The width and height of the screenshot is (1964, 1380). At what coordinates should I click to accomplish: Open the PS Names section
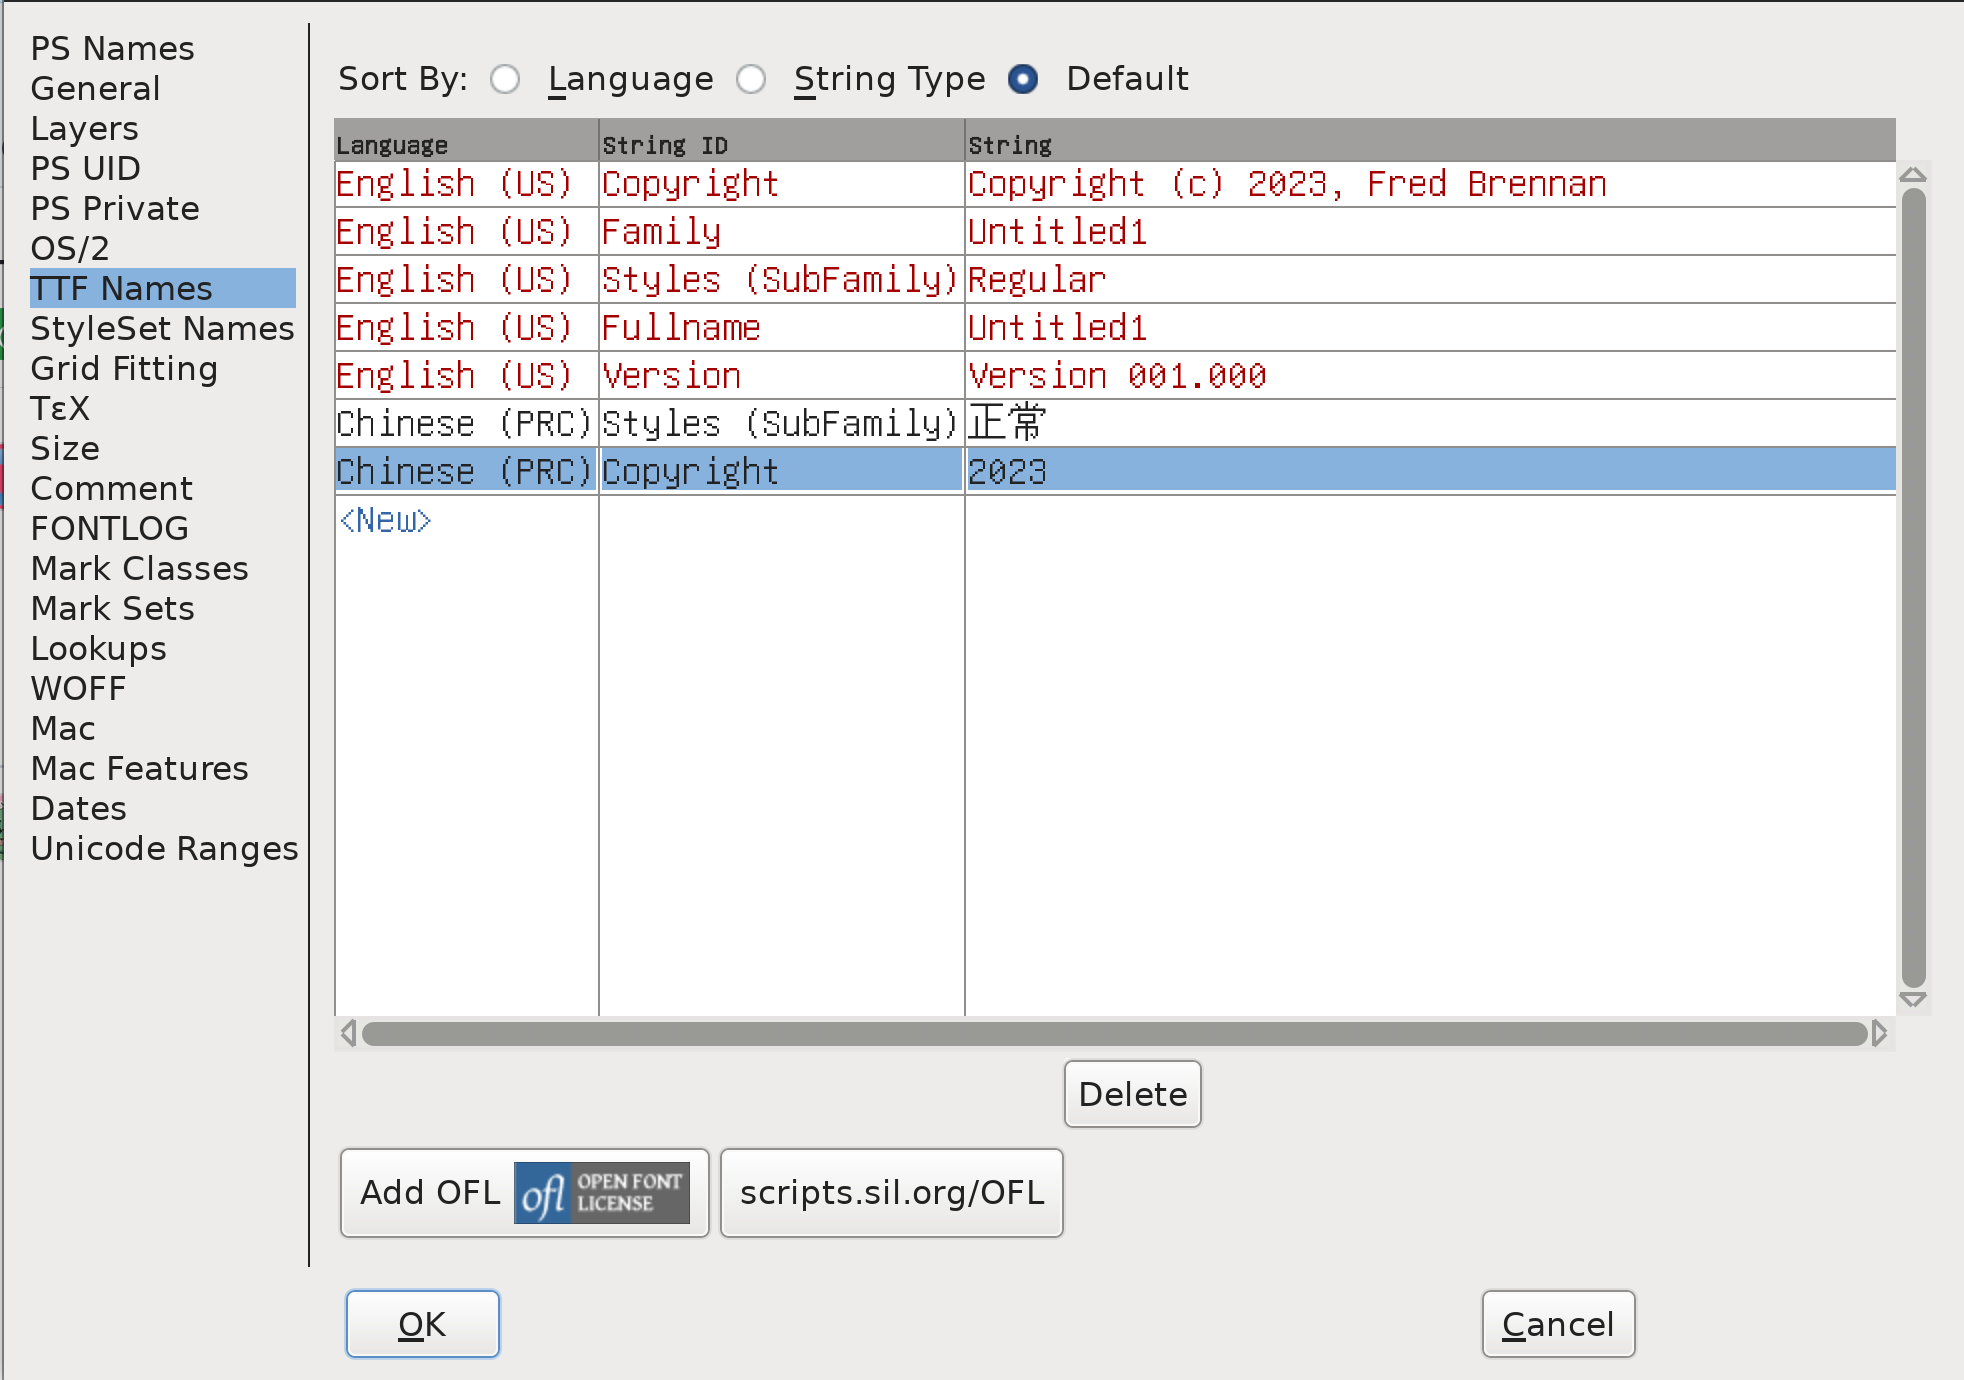pos(112,47)
